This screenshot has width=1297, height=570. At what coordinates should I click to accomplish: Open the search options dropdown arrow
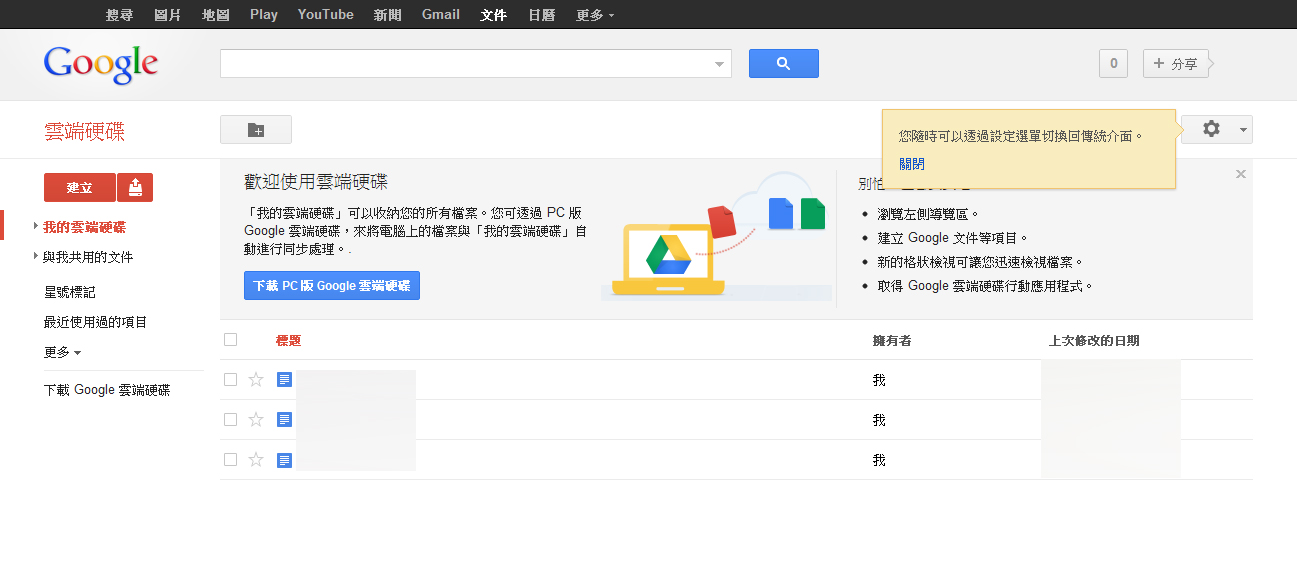tap(719, 64)
